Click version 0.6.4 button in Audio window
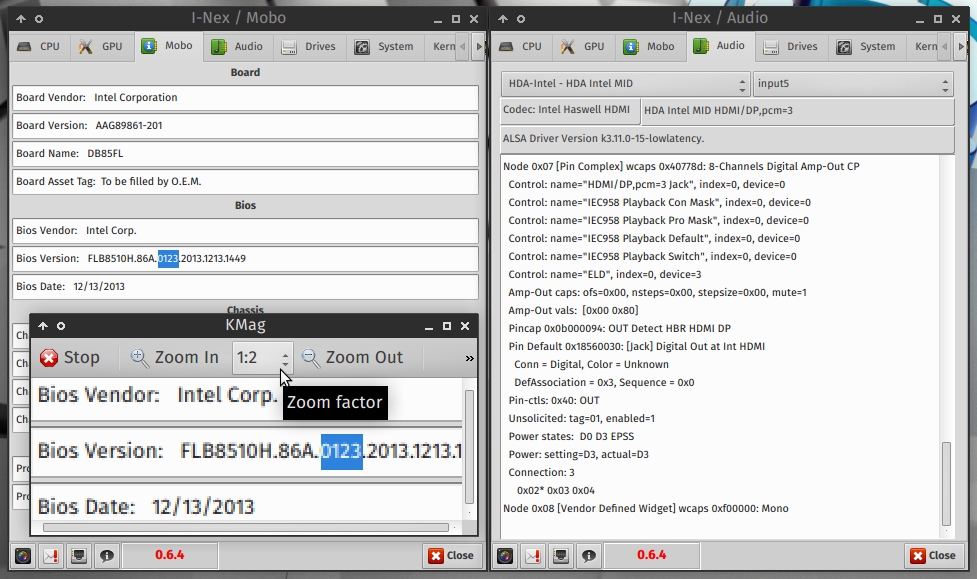The width and height of the screenshot is (977, 579). pyautogui.click(x=652, y=555)
